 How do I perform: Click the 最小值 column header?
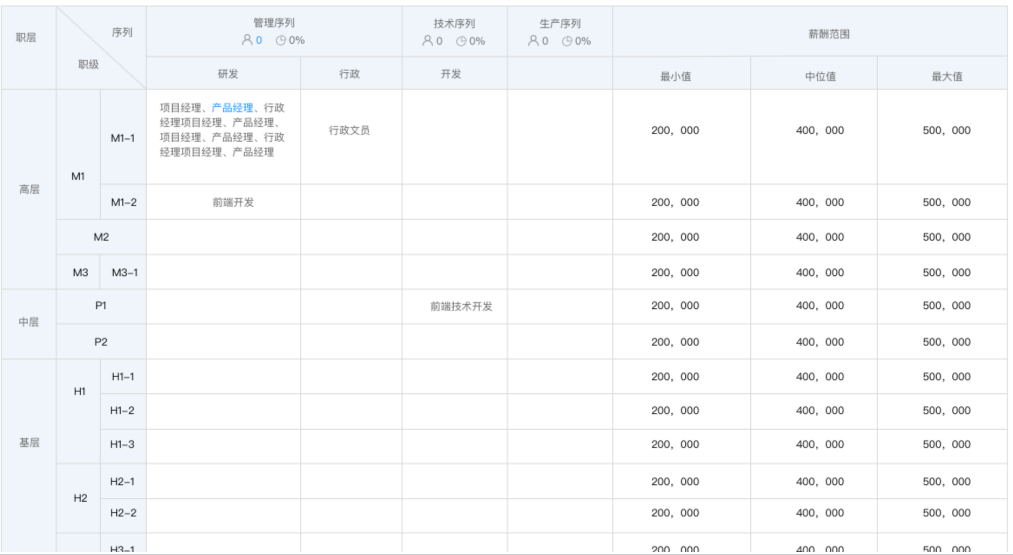pyautogui.click(x=676, y=76)
